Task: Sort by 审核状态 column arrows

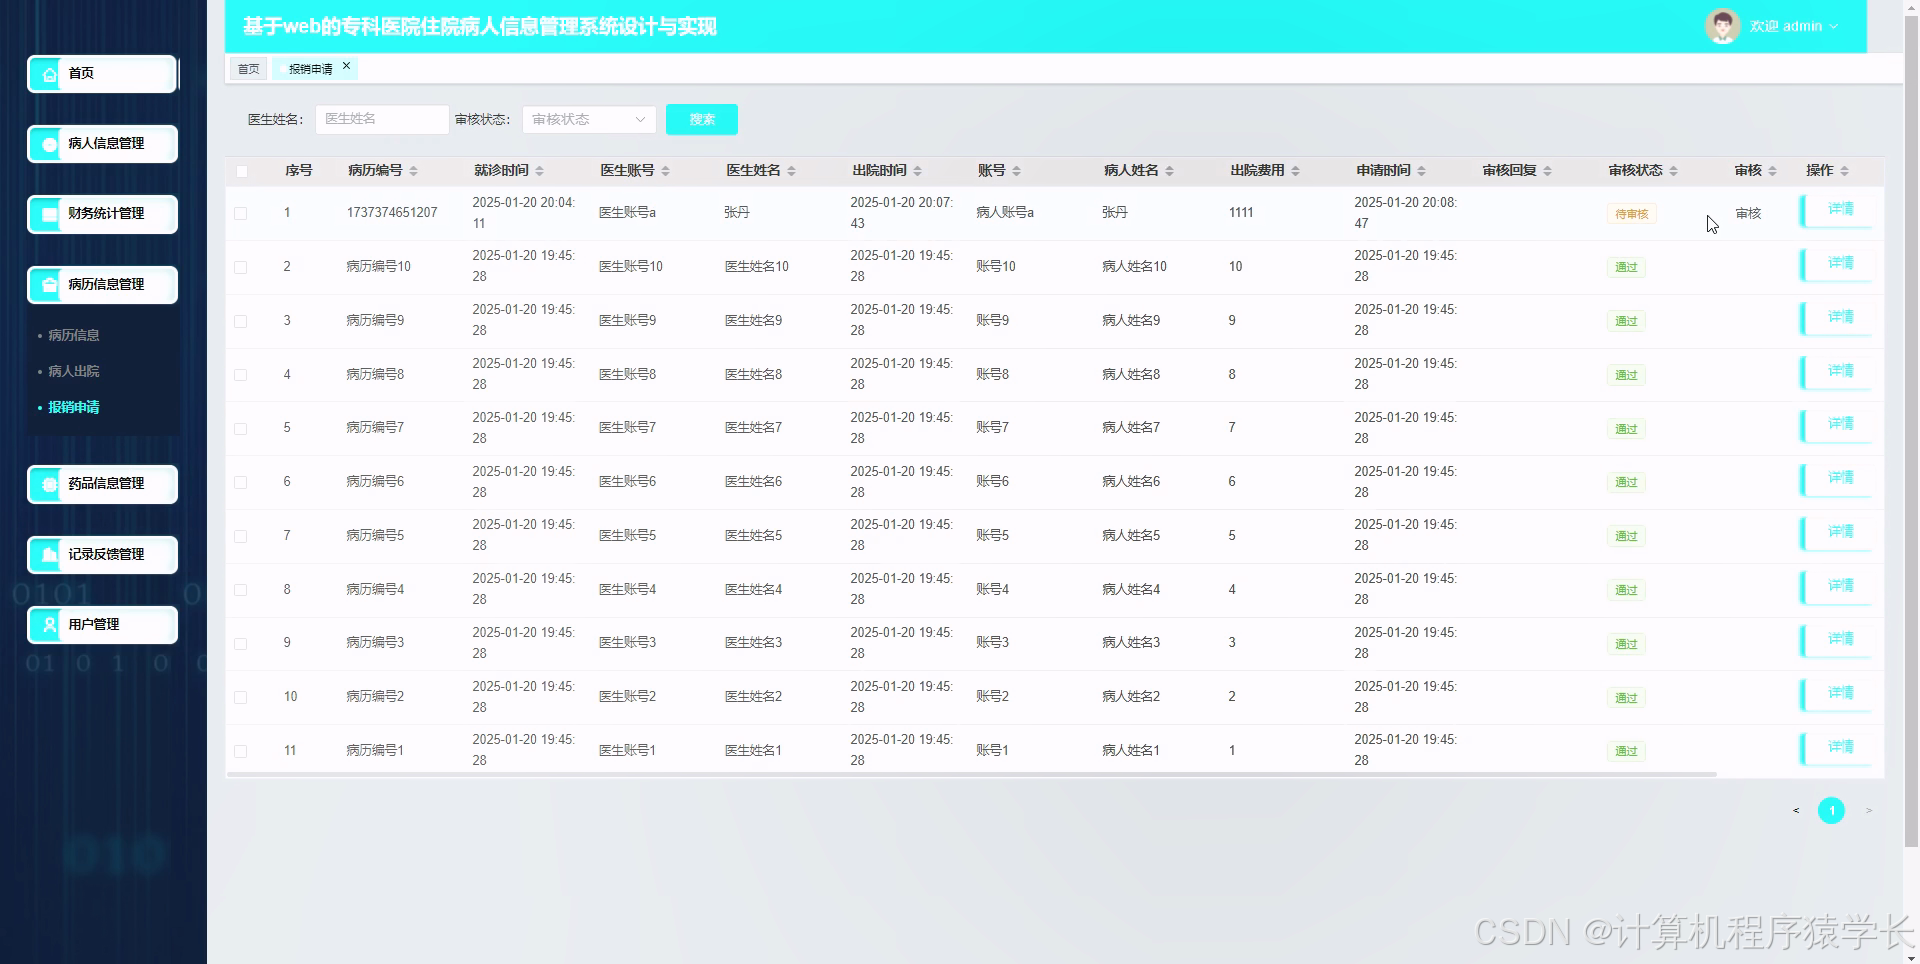Action: 1673,171
